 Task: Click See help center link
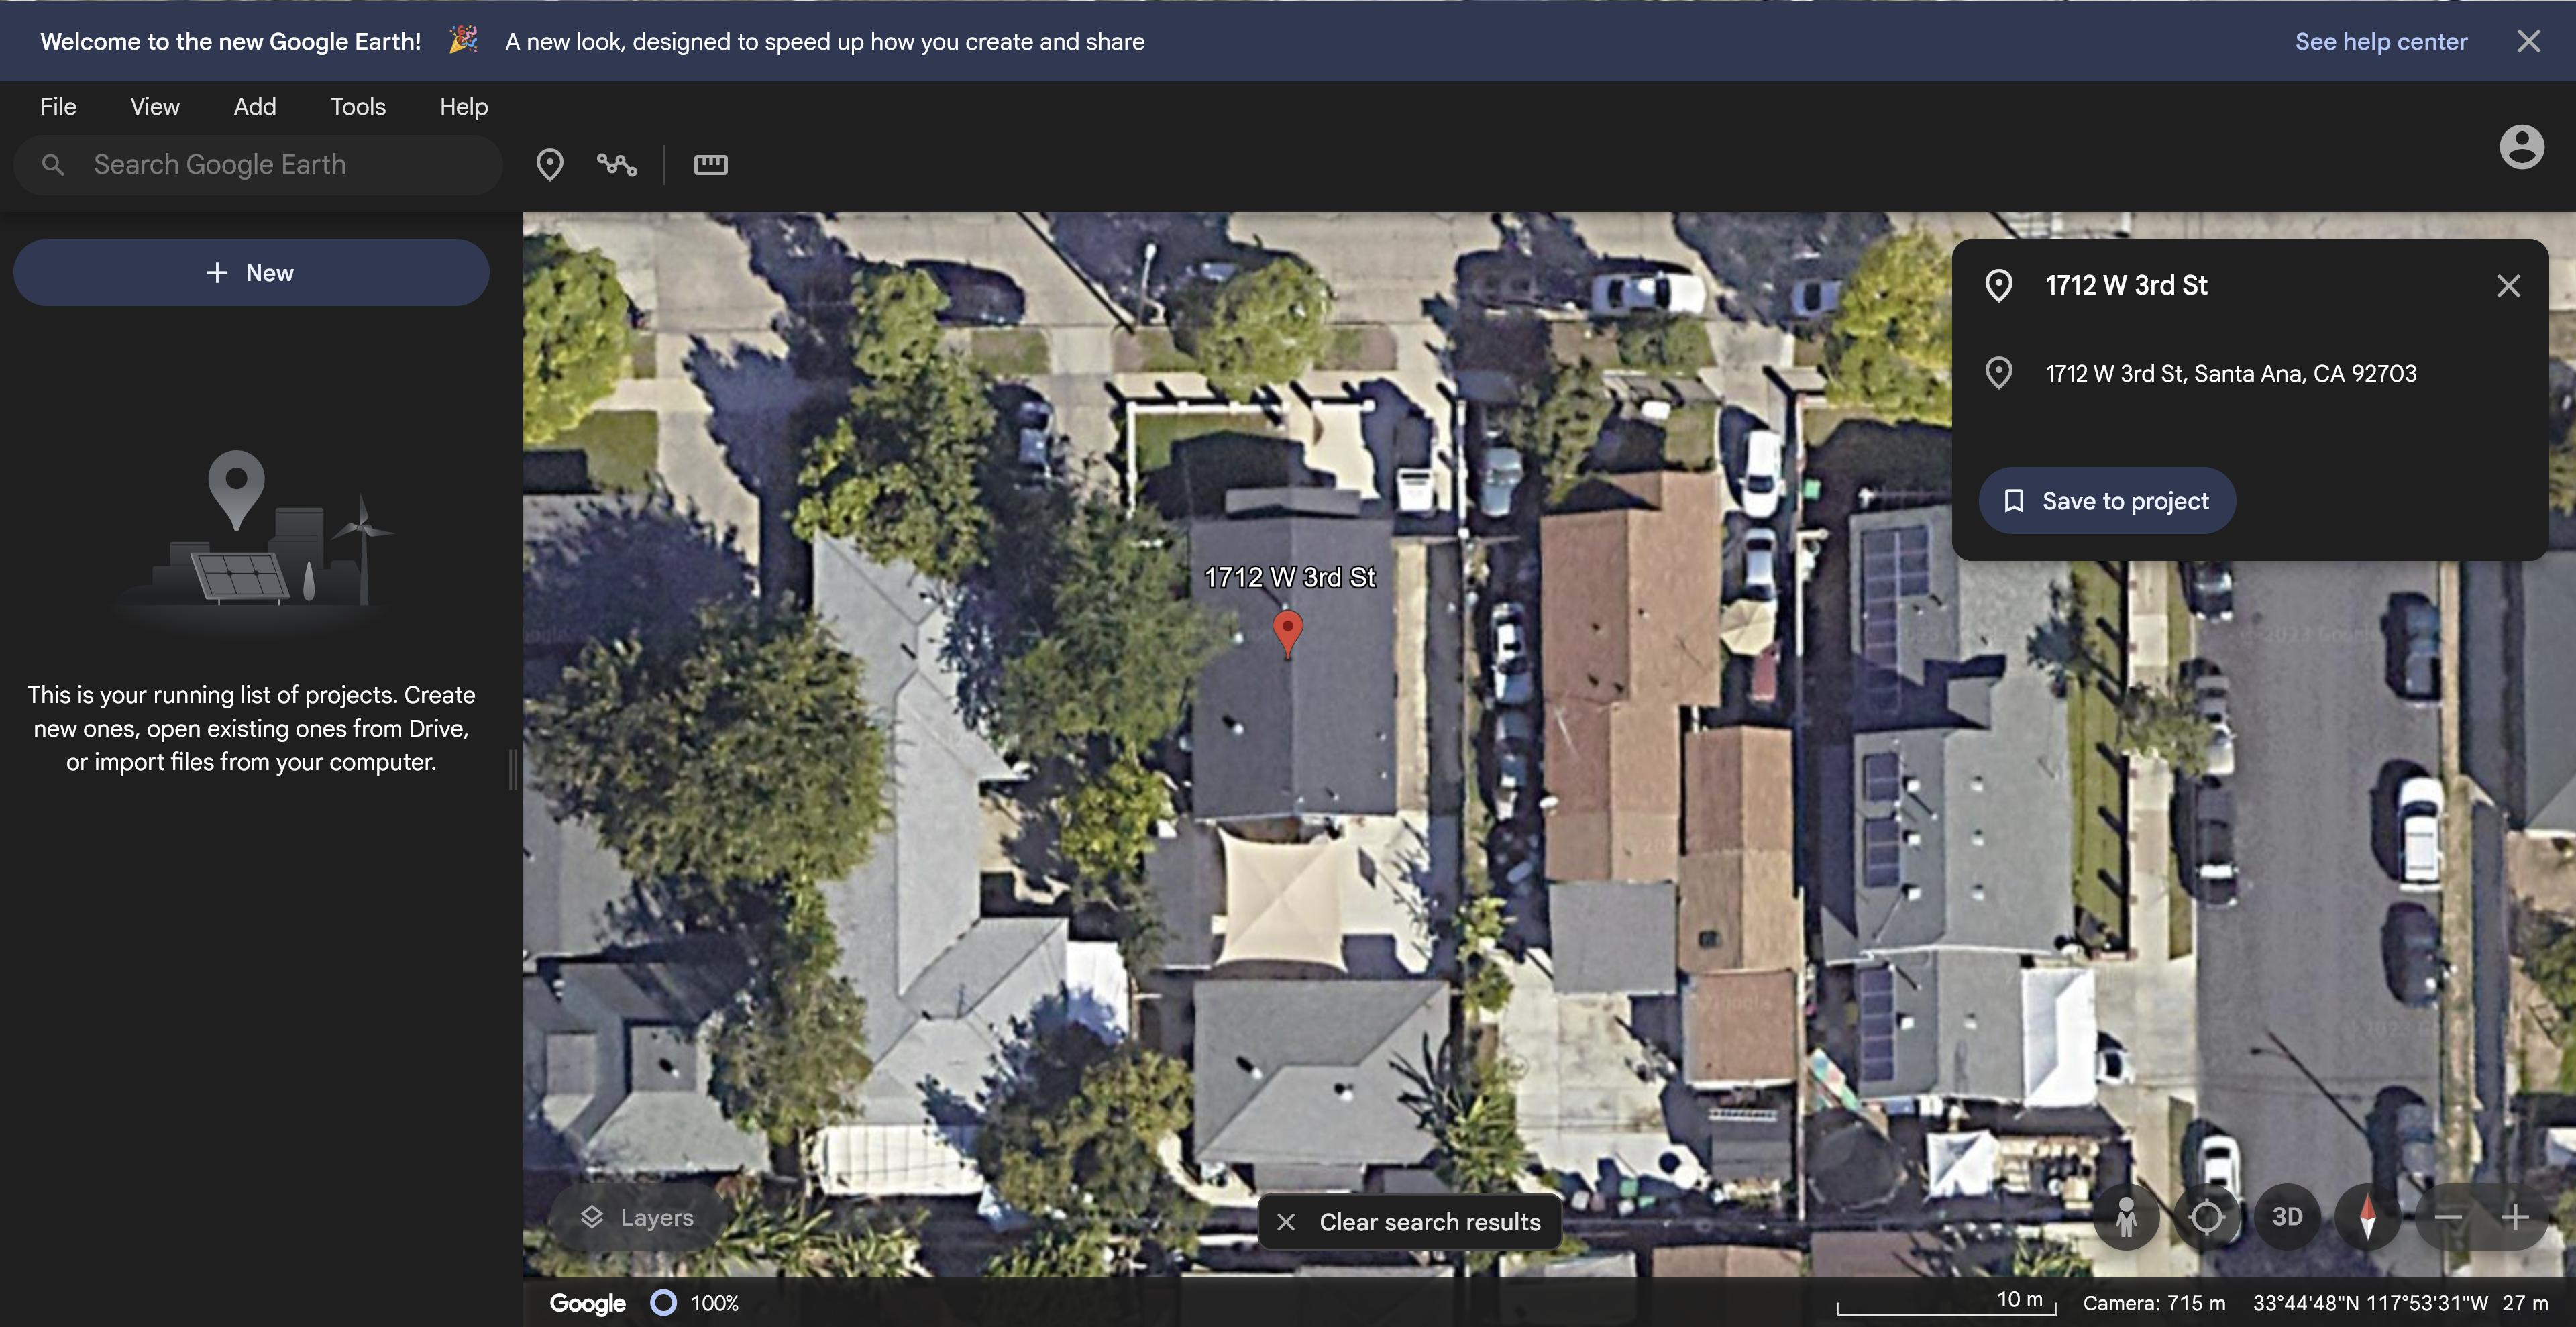tap(2381, 41)
